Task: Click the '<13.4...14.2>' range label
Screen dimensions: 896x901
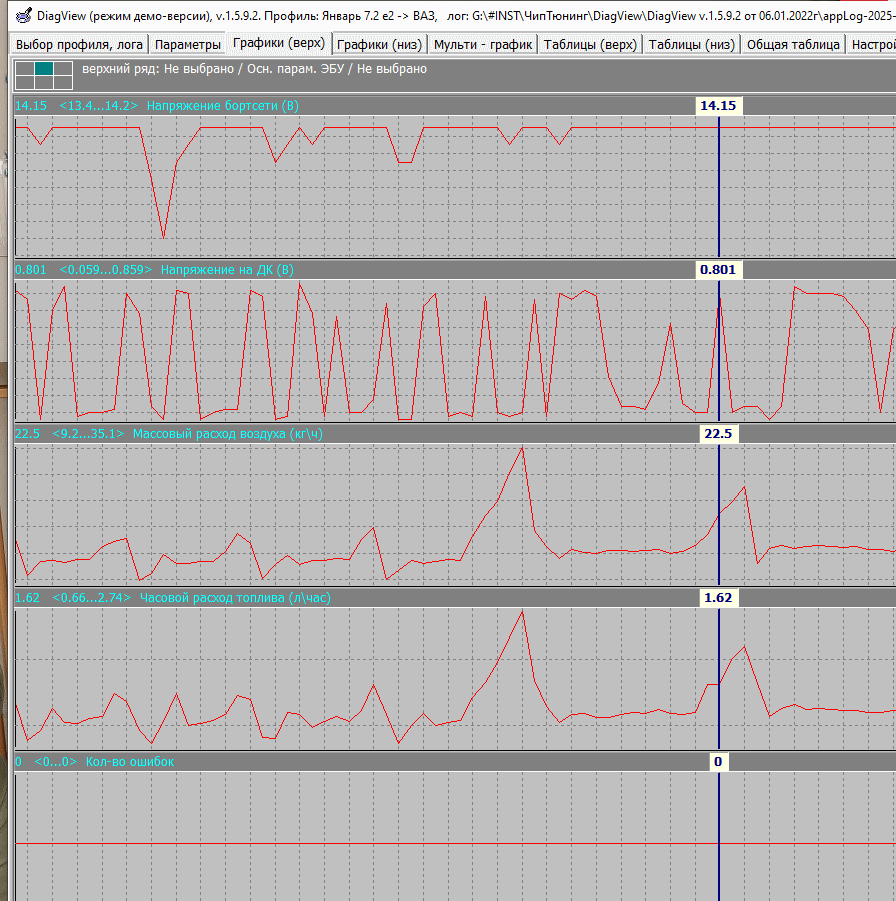Action: (x=98, y=106)
